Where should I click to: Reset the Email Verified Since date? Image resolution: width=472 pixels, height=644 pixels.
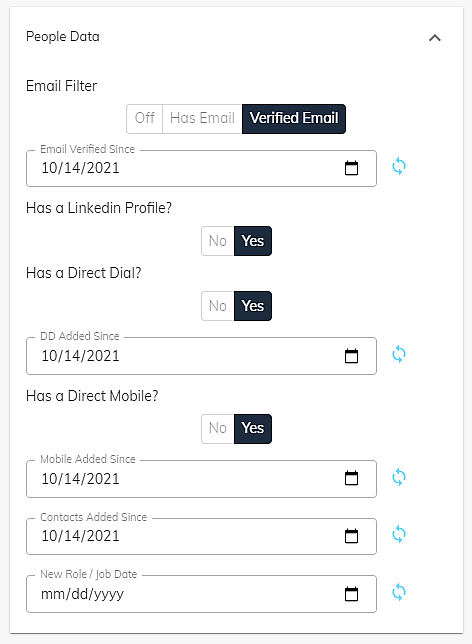(x=398, y=166)
